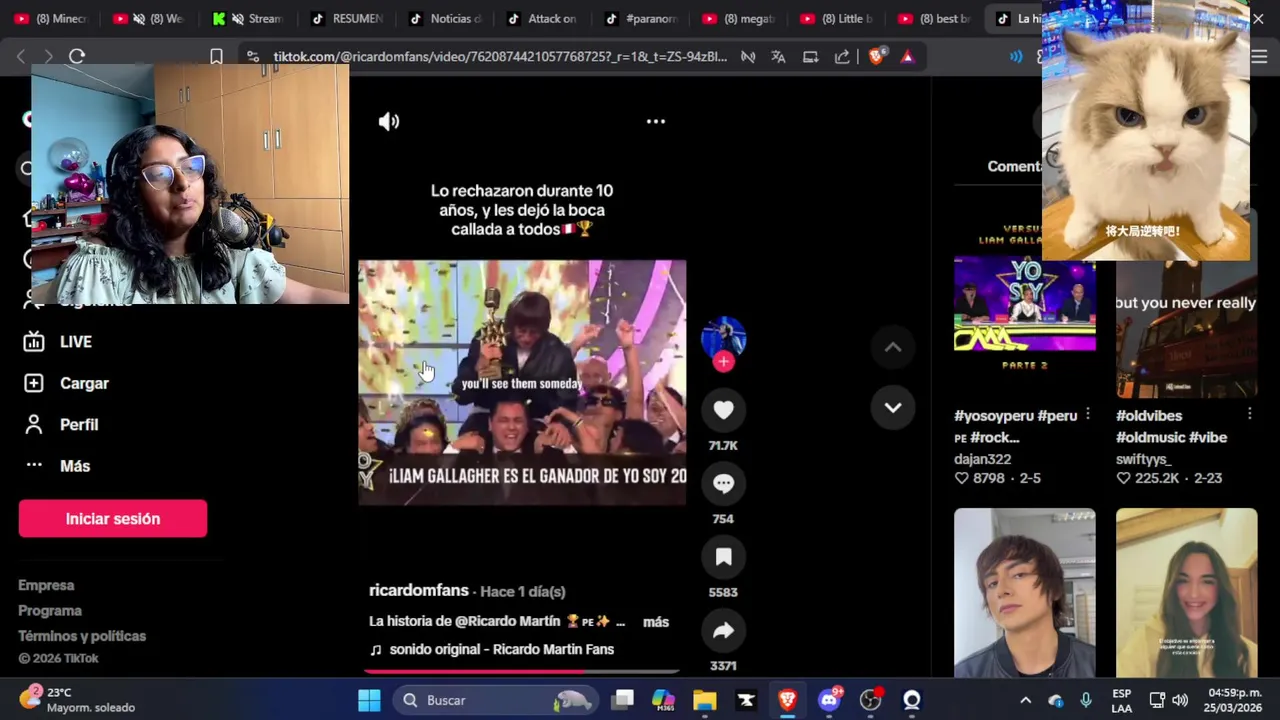
Task: Switch to the '(8) best br' YouTube tab
Action: (x=934, y=18)
